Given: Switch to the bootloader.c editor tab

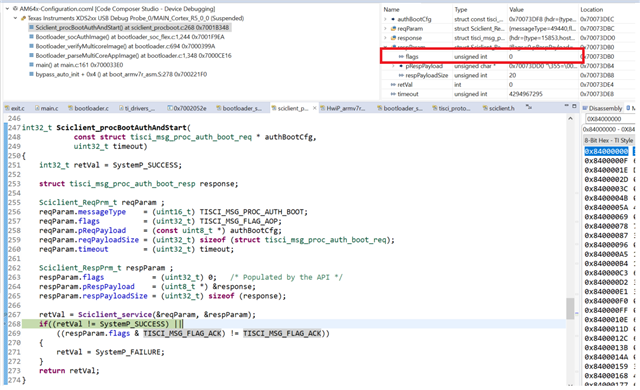Looking at the screenshot, I should tap(89, 108).
